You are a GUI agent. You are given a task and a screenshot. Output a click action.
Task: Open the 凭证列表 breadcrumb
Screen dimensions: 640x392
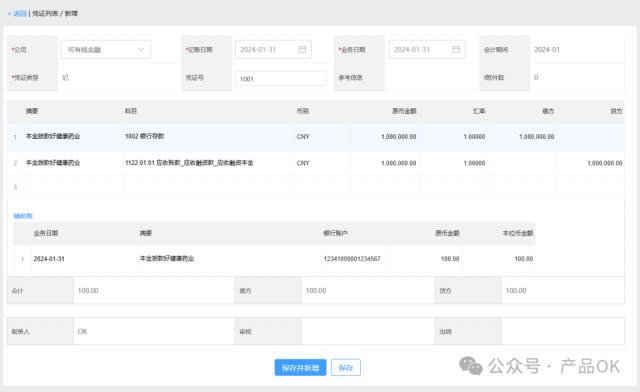click(45, 13)
